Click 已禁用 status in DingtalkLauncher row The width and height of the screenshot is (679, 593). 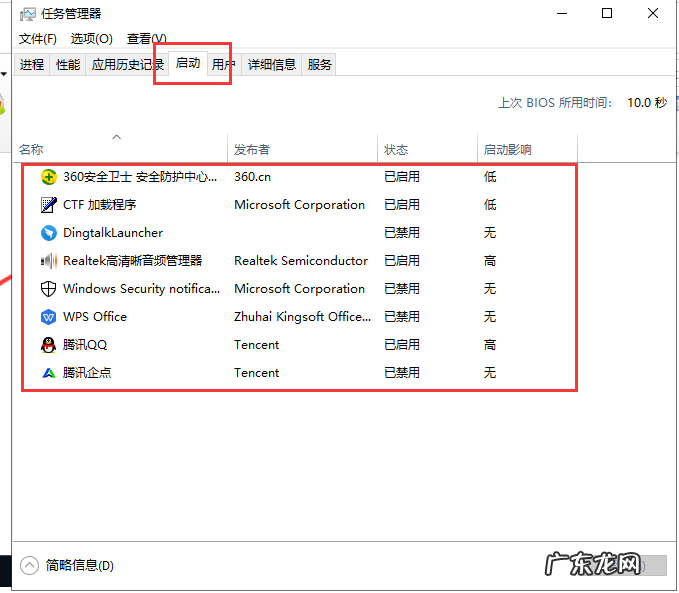[402, 233]
